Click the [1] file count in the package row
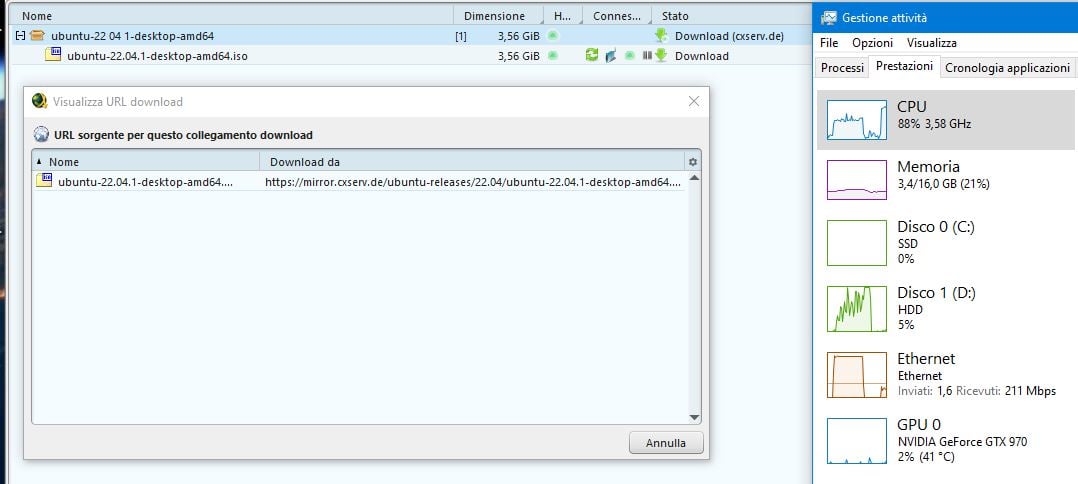1078x484 pixels. (x=461, y=36)
